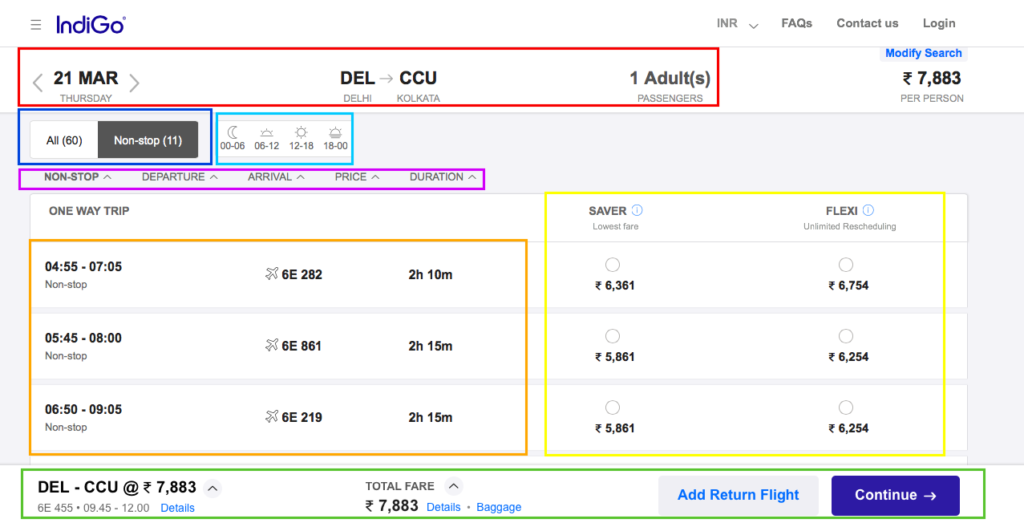Open the Baggage link in total fare
The height and width of the screenshot is (523, 1024).
[x=498, y=507]
